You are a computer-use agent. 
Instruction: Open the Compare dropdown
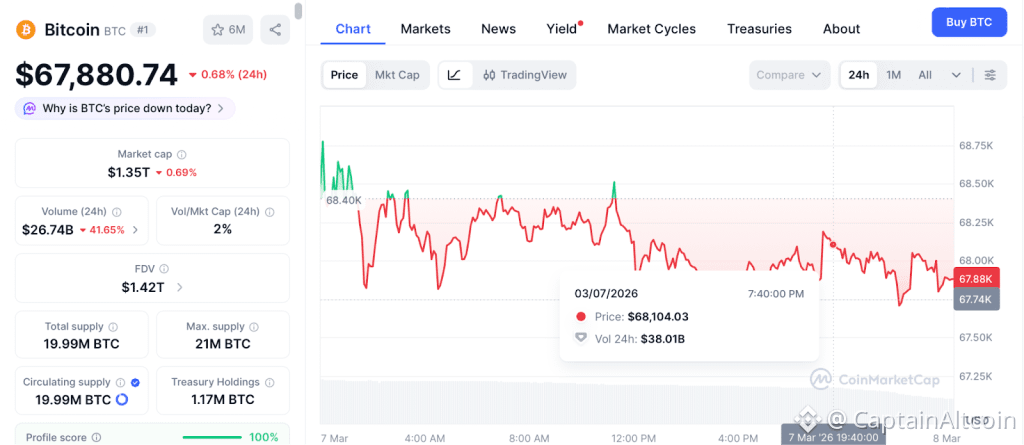pos(789,75)
